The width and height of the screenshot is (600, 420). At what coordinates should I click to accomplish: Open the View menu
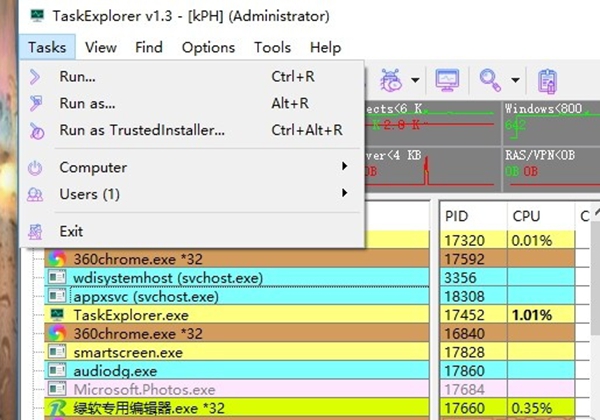pos(101,47)
